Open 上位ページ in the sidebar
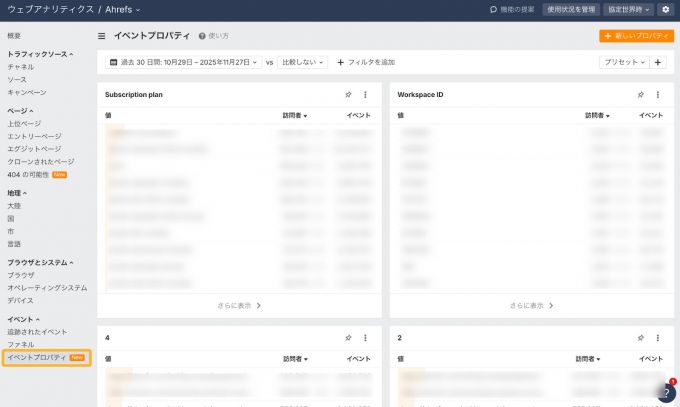680x407 pixels. coord(24,124)
